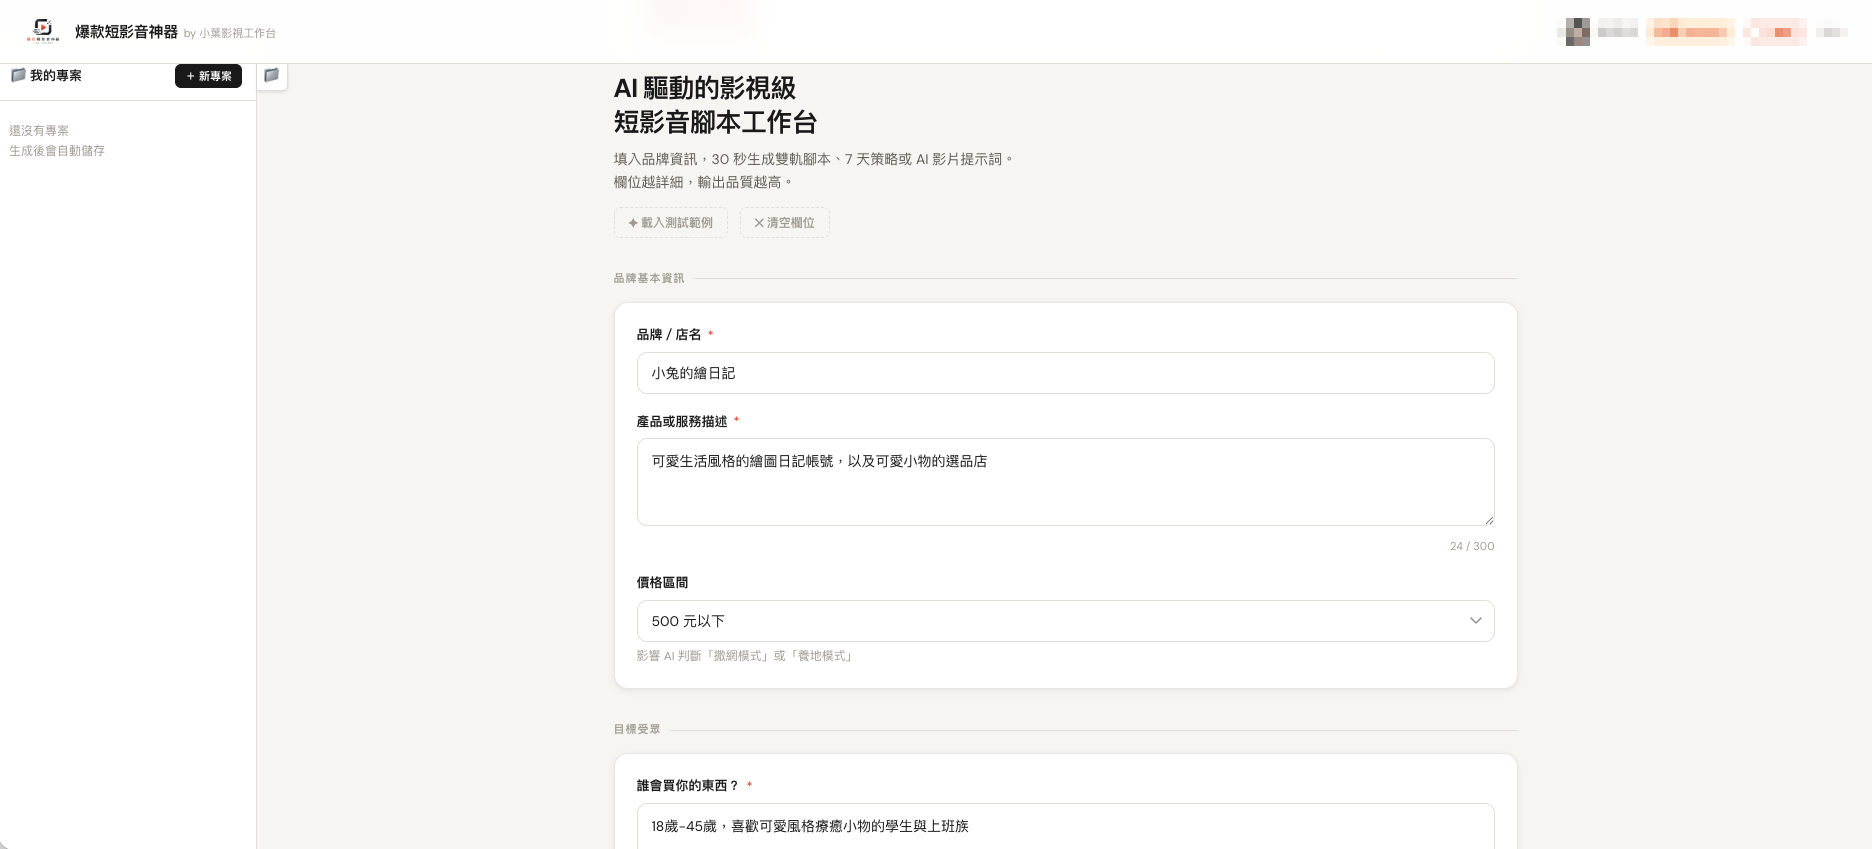This screenshot has width=1872, height=849.
Task: Click the 目標受眾 section label
Action: [637, 729]
